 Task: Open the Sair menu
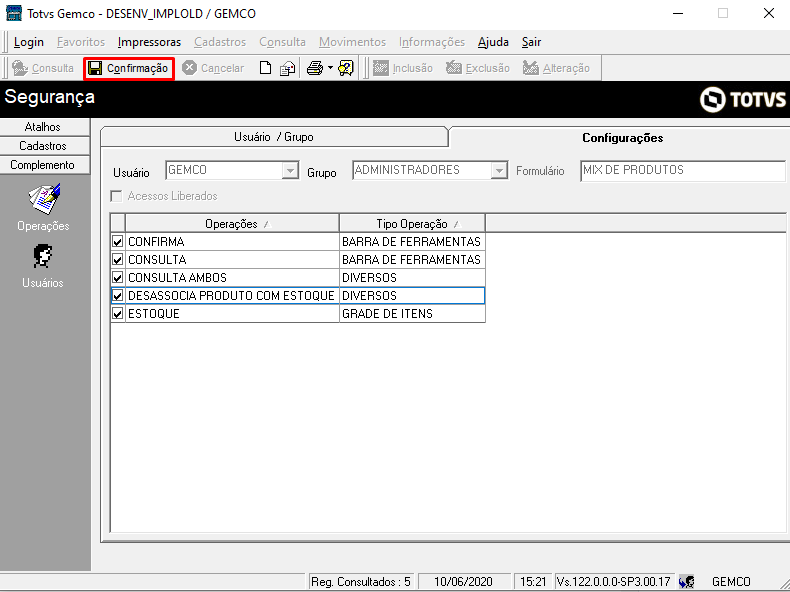point(532,42)
